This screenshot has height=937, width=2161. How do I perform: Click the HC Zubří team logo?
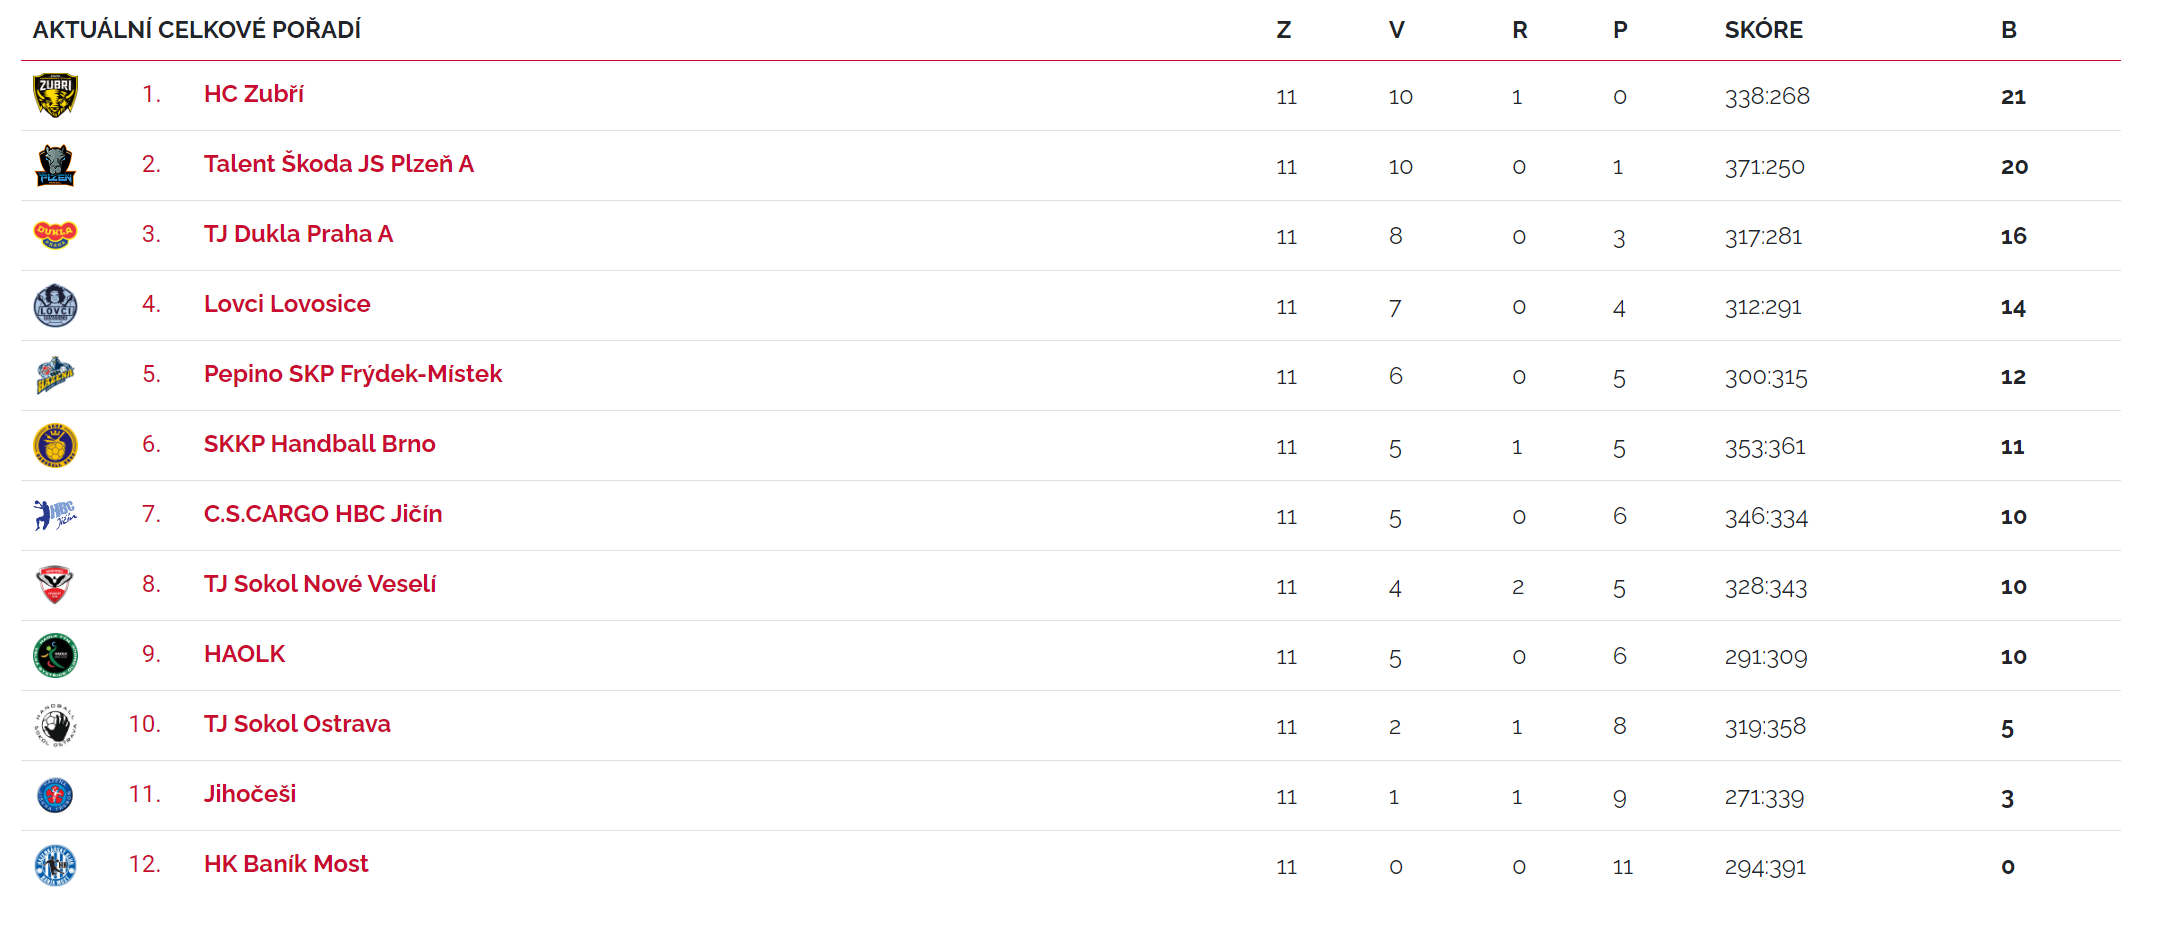coord(55,95)
